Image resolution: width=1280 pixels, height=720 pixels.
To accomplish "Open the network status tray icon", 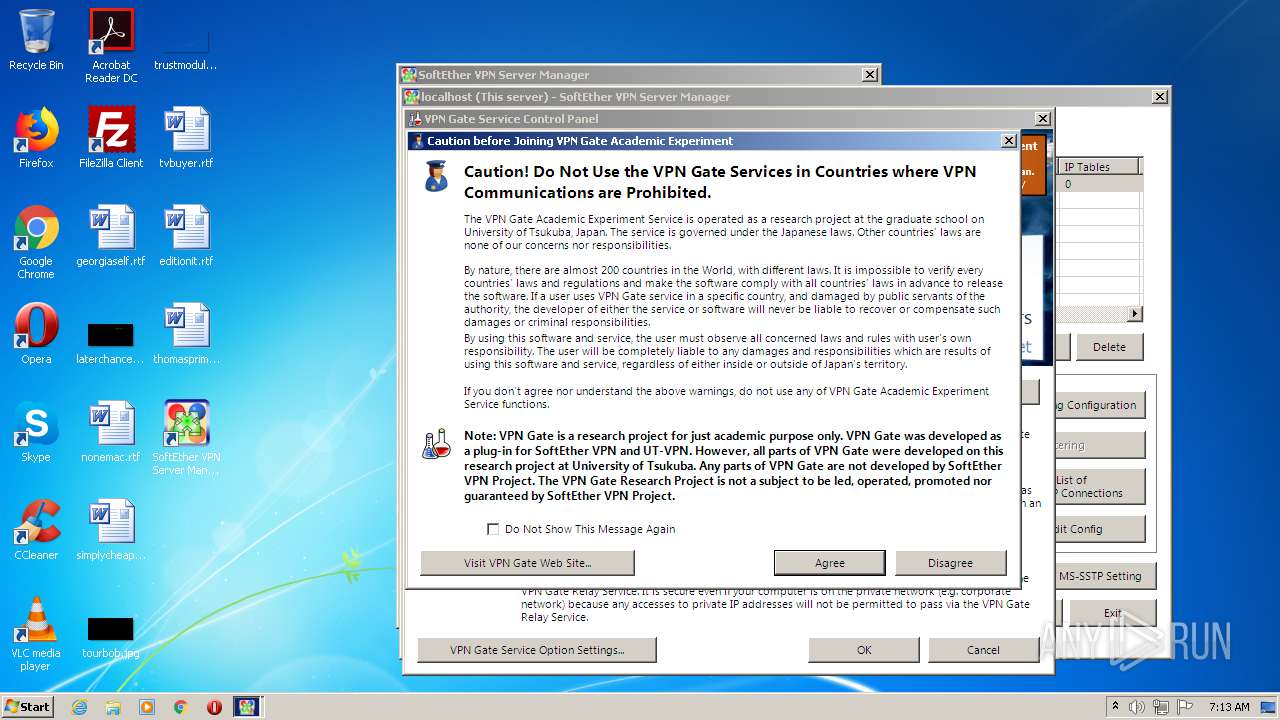I will pyautogui.click(x=1162, y=707).
